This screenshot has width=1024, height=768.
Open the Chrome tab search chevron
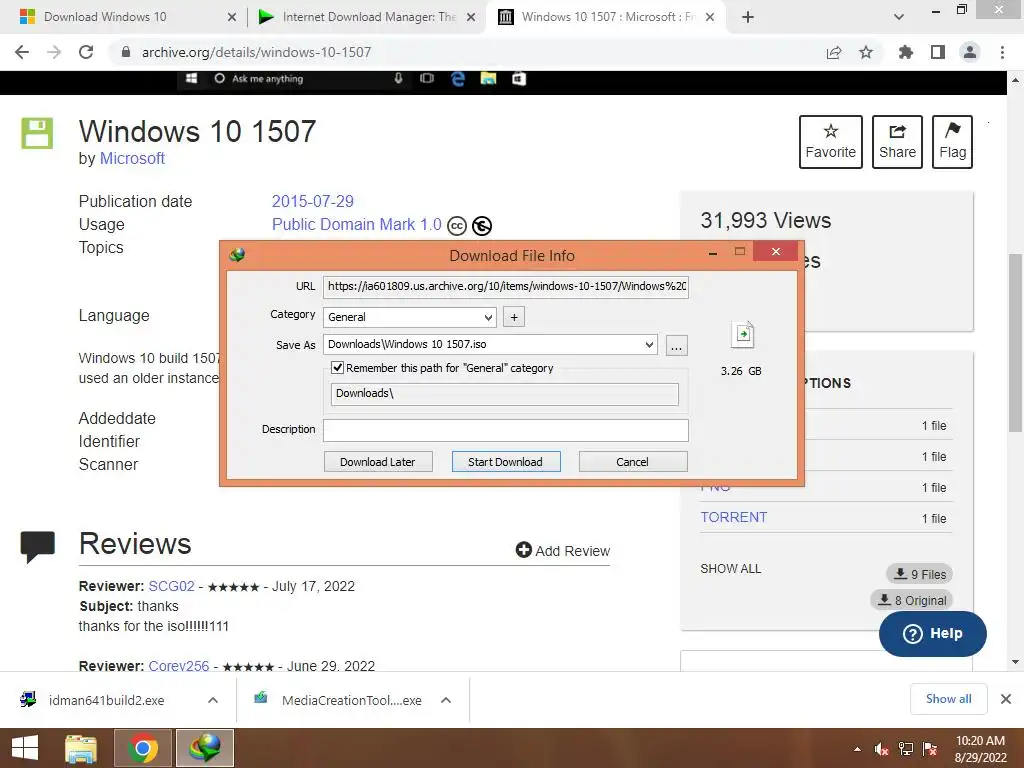pos(899,17)
